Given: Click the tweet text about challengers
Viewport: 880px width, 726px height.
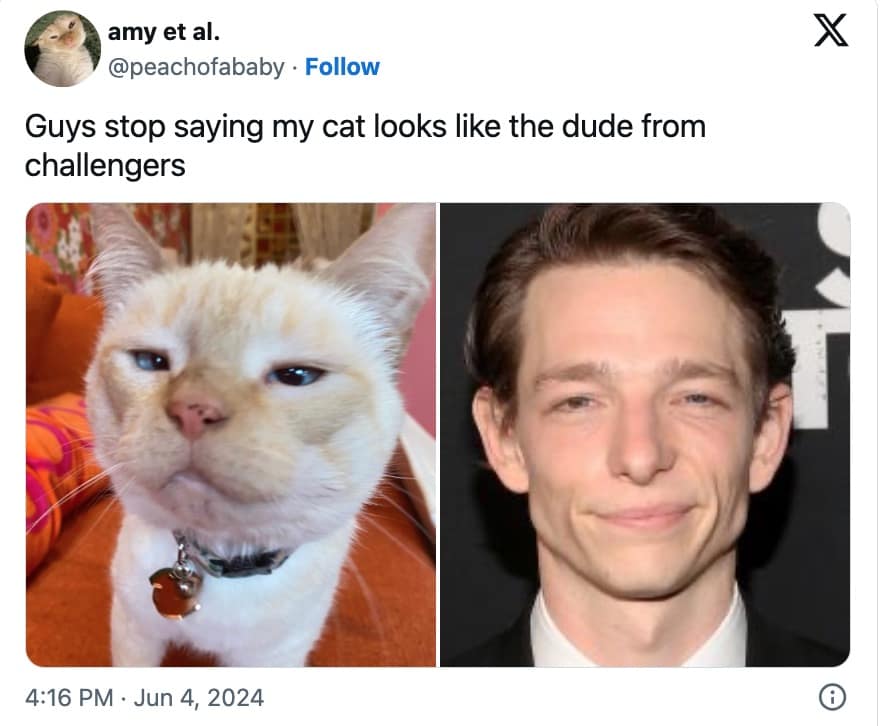Looking at the screenshot, I should [x=365, y=146].
